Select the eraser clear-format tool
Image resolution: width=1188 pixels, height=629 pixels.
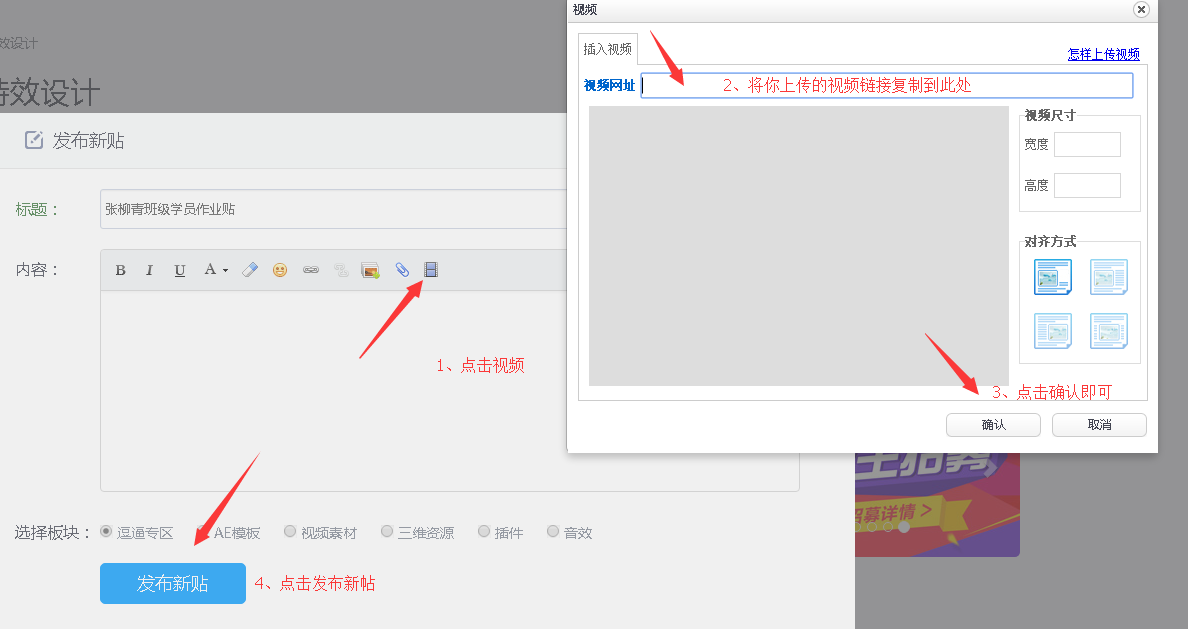click(x=250, y=270)
